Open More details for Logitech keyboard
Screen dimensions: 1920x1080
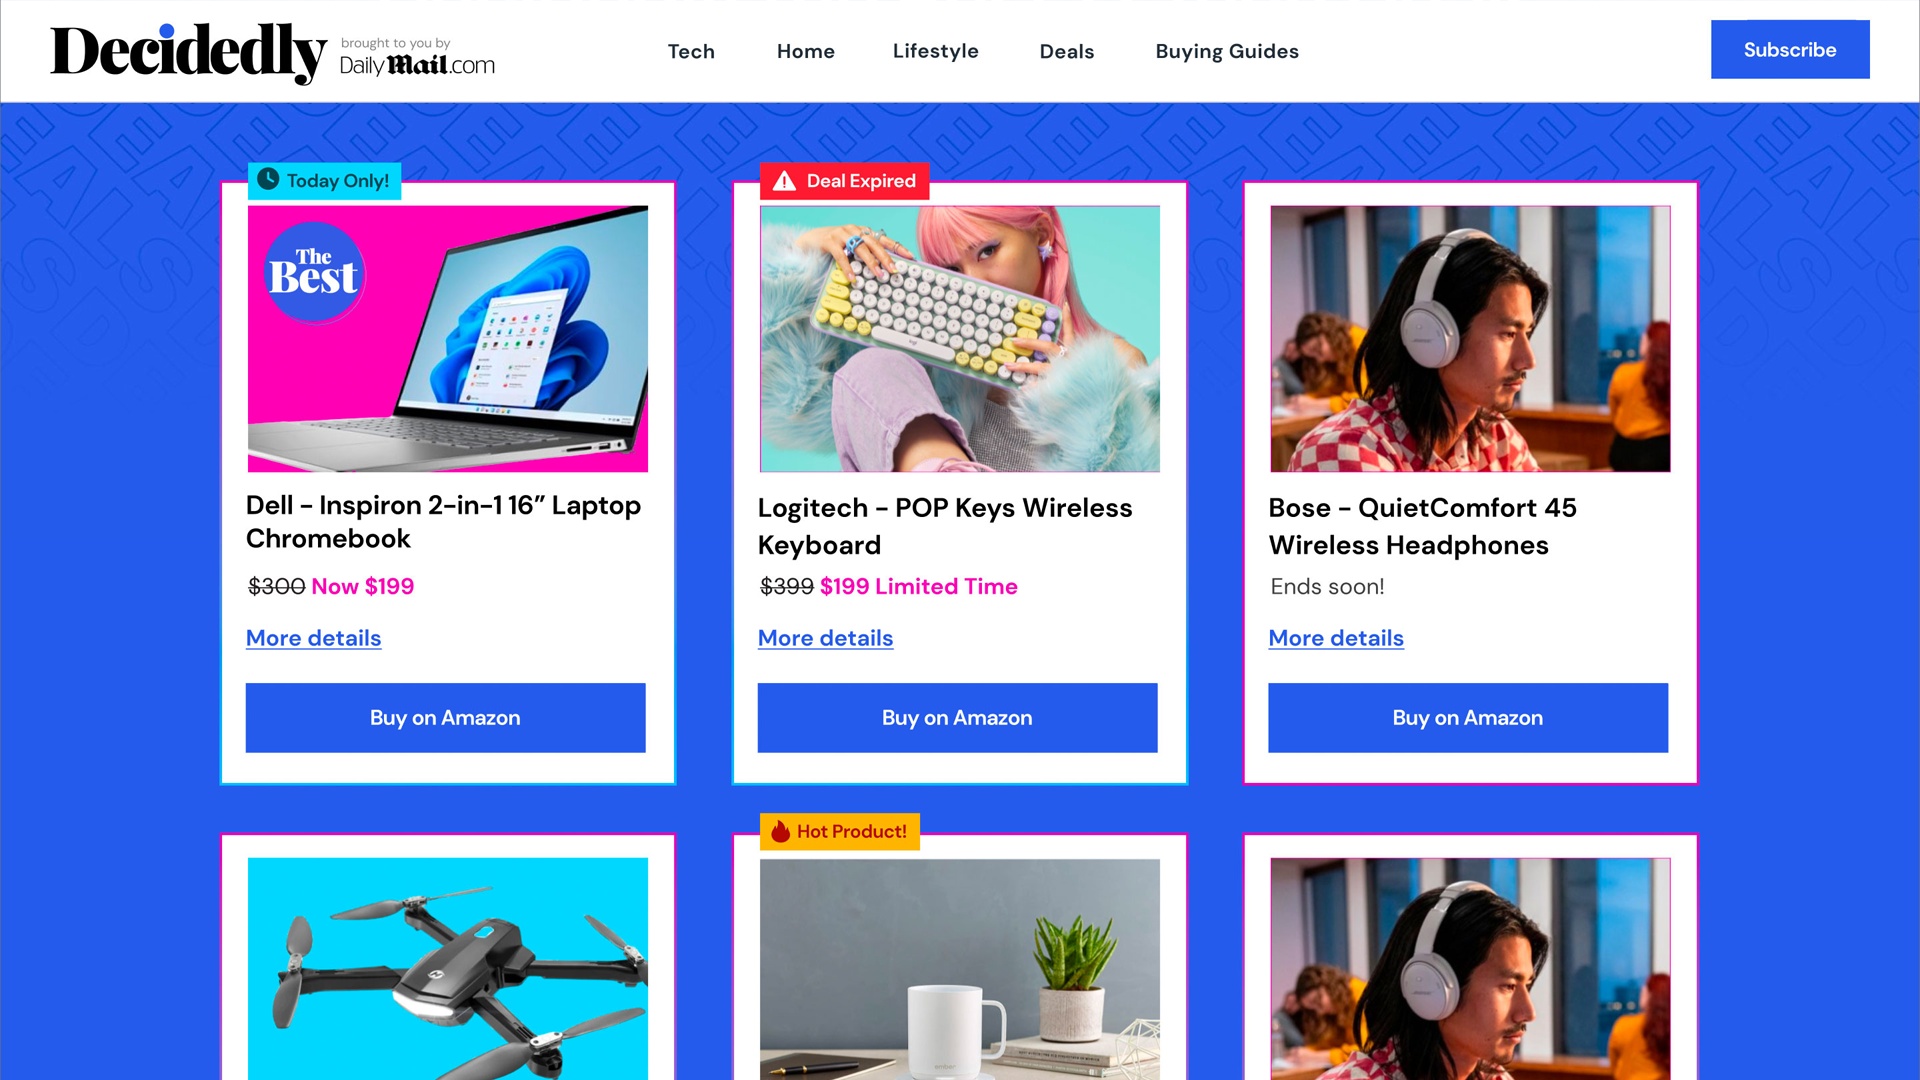coord(826,638)
